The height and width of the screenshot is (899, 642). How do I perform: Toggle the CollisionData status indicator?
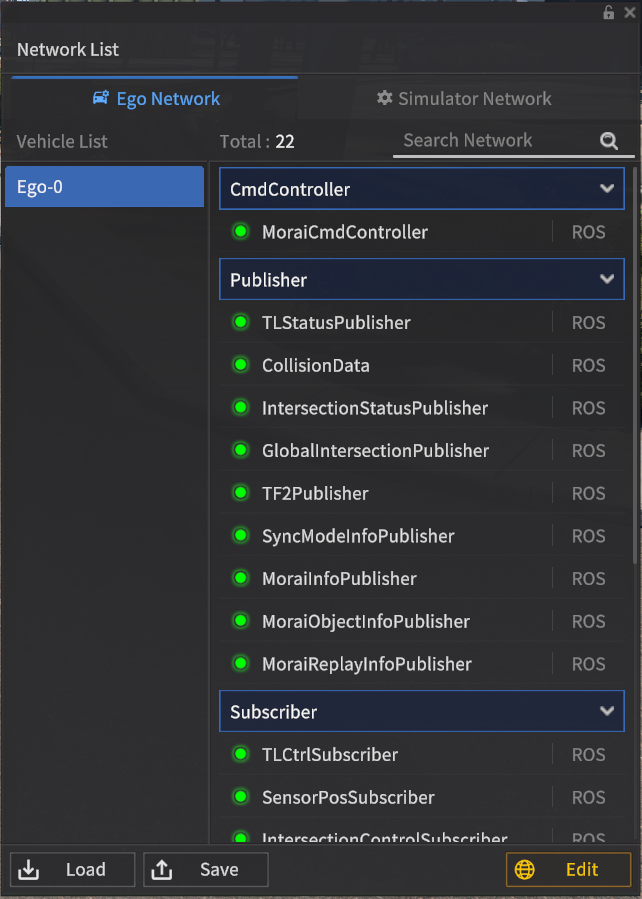pyautogui.click(x=240, y=365)
